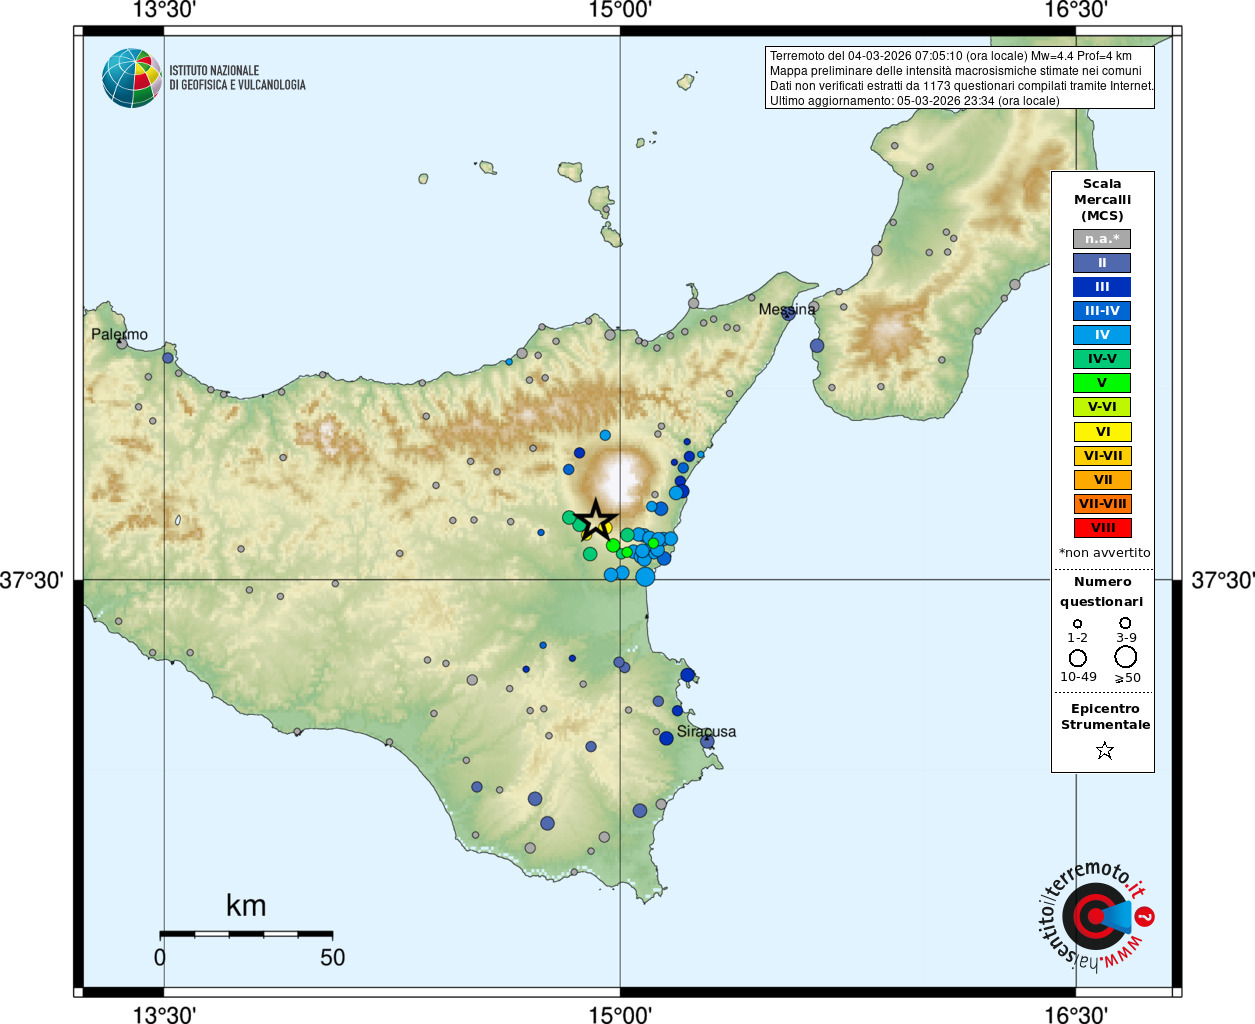
Task: Click the Siracusa city label
Action: 706,731
